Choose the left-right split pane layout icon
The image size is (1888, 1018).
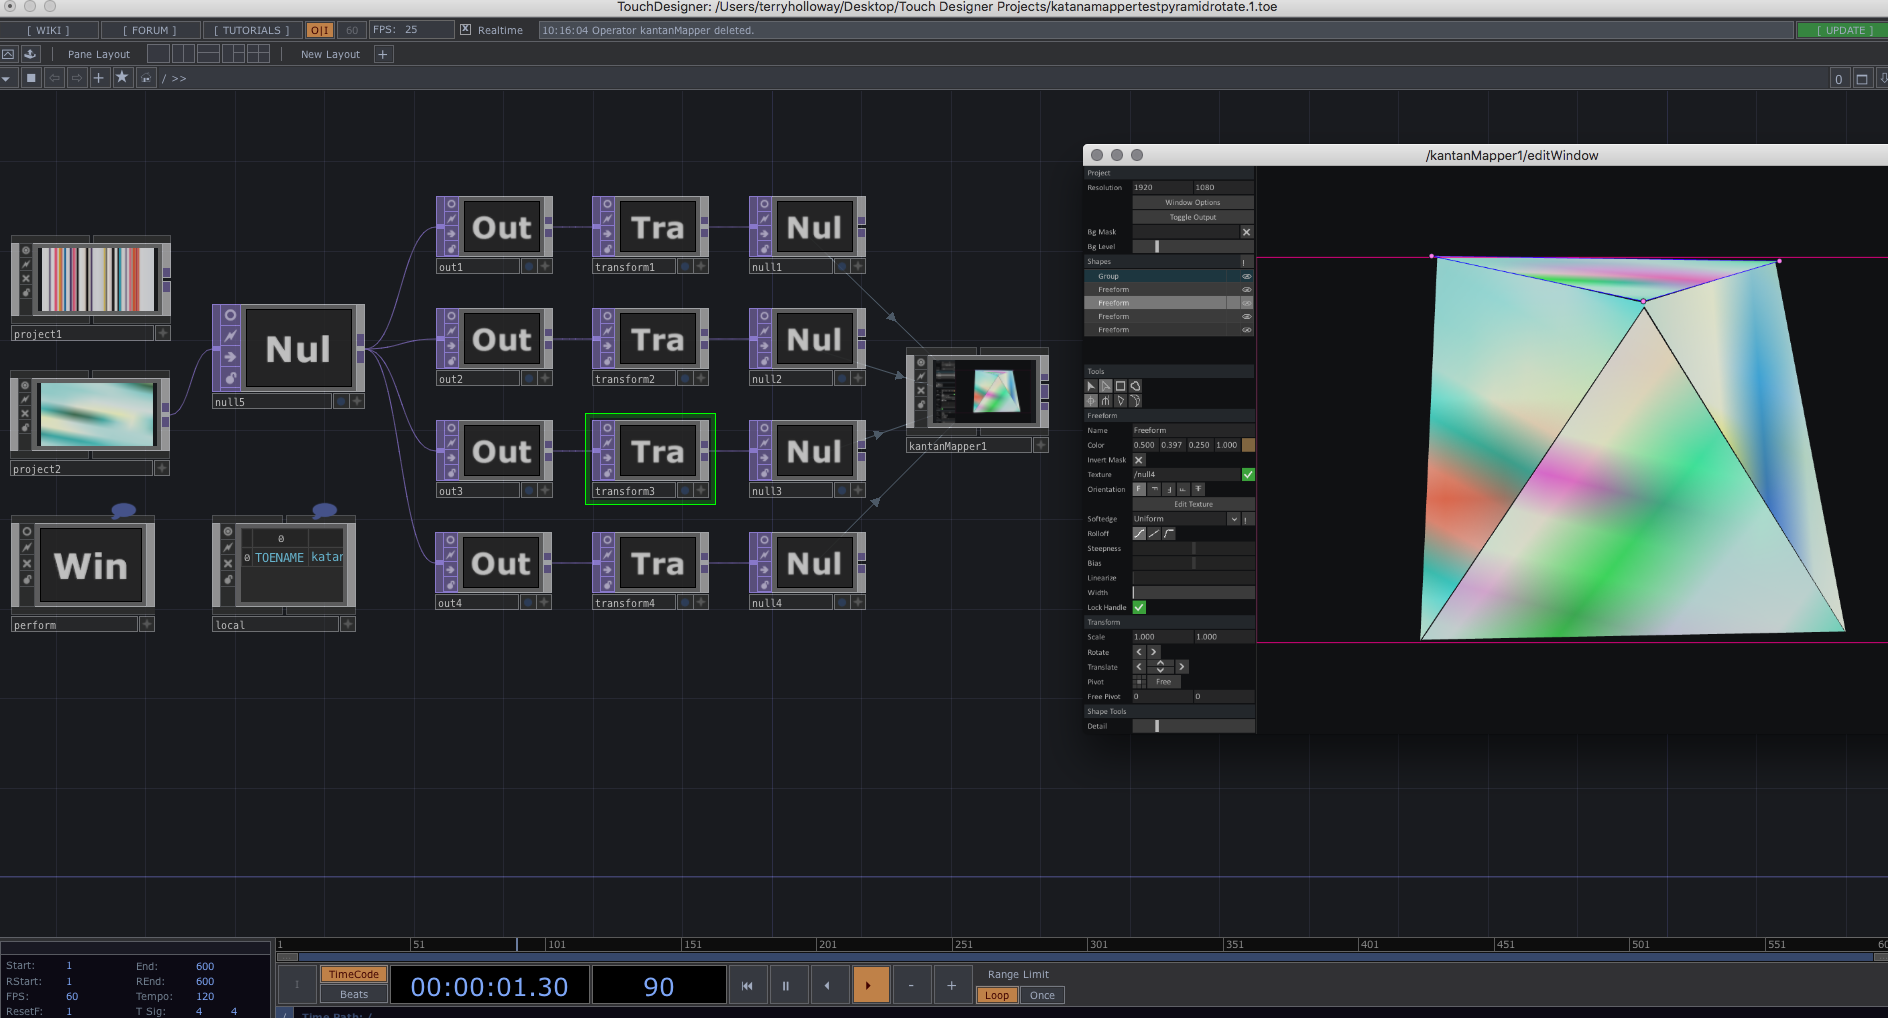tap(183, 54)
